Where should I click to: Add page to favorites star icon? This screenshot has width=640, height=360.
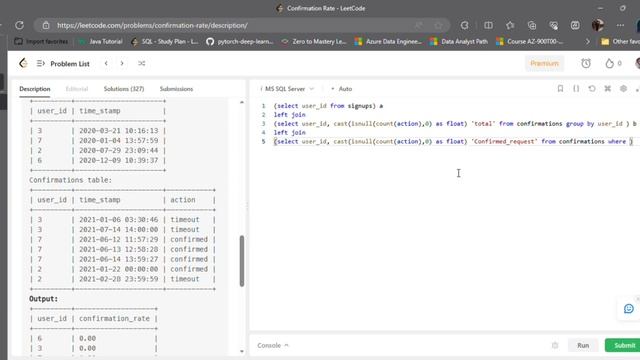click(x=438, y=25)
